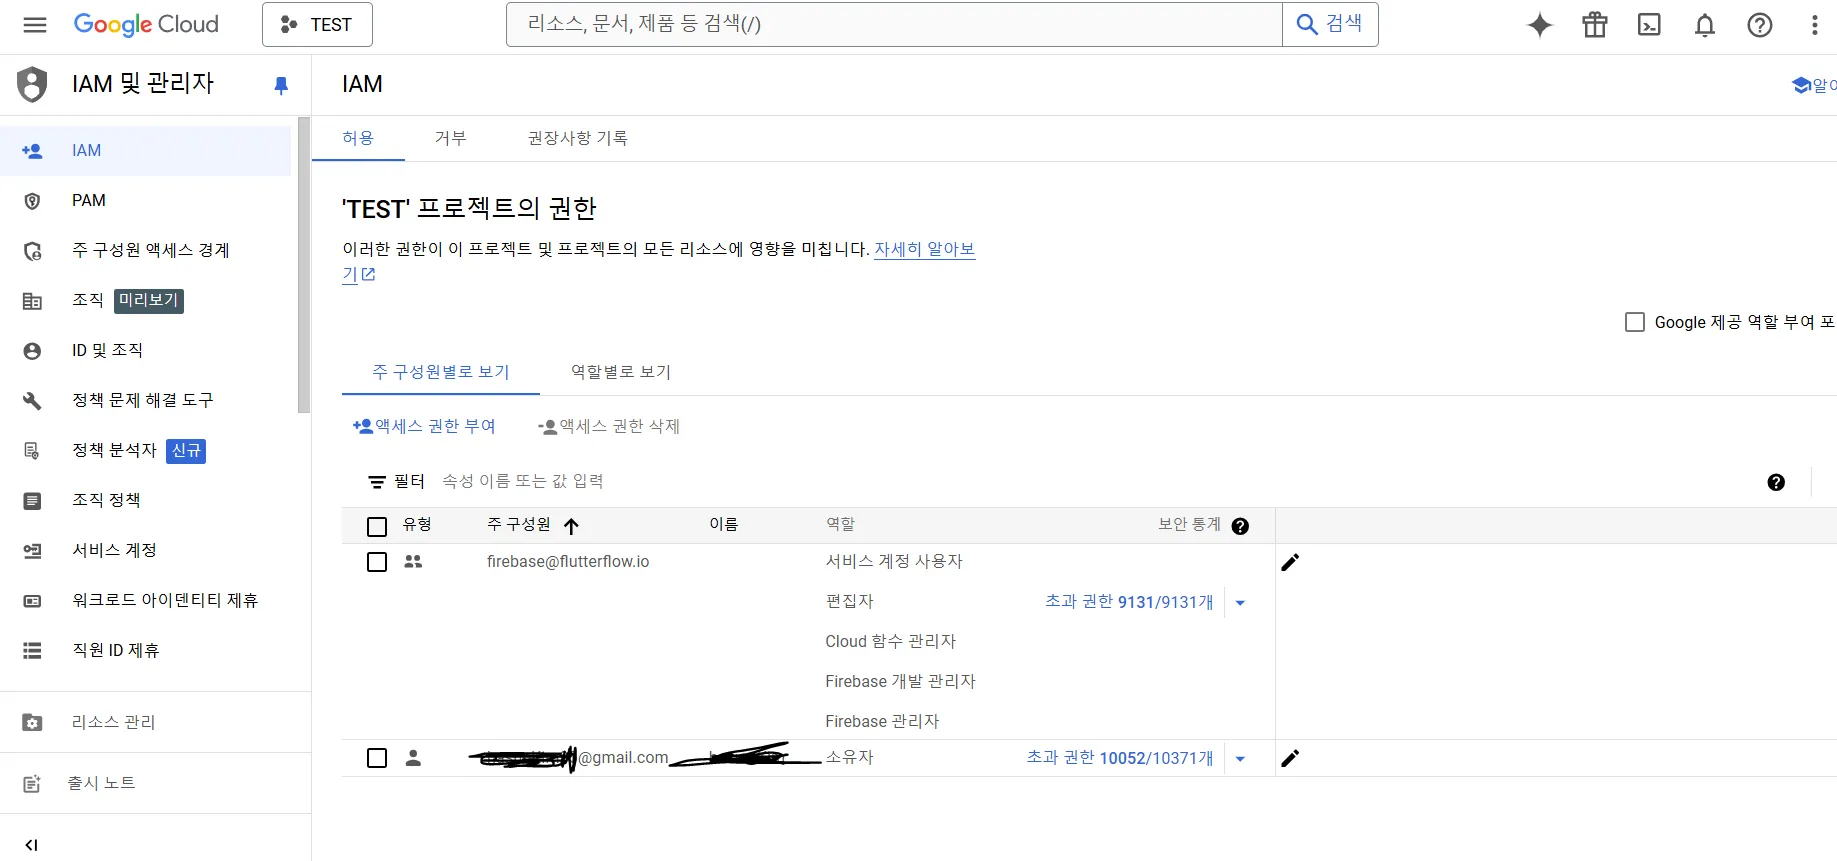The width and height of the screenshot is (1837, 861).
Task: Open the help question mark in header
Action: tap(1760, 25)
